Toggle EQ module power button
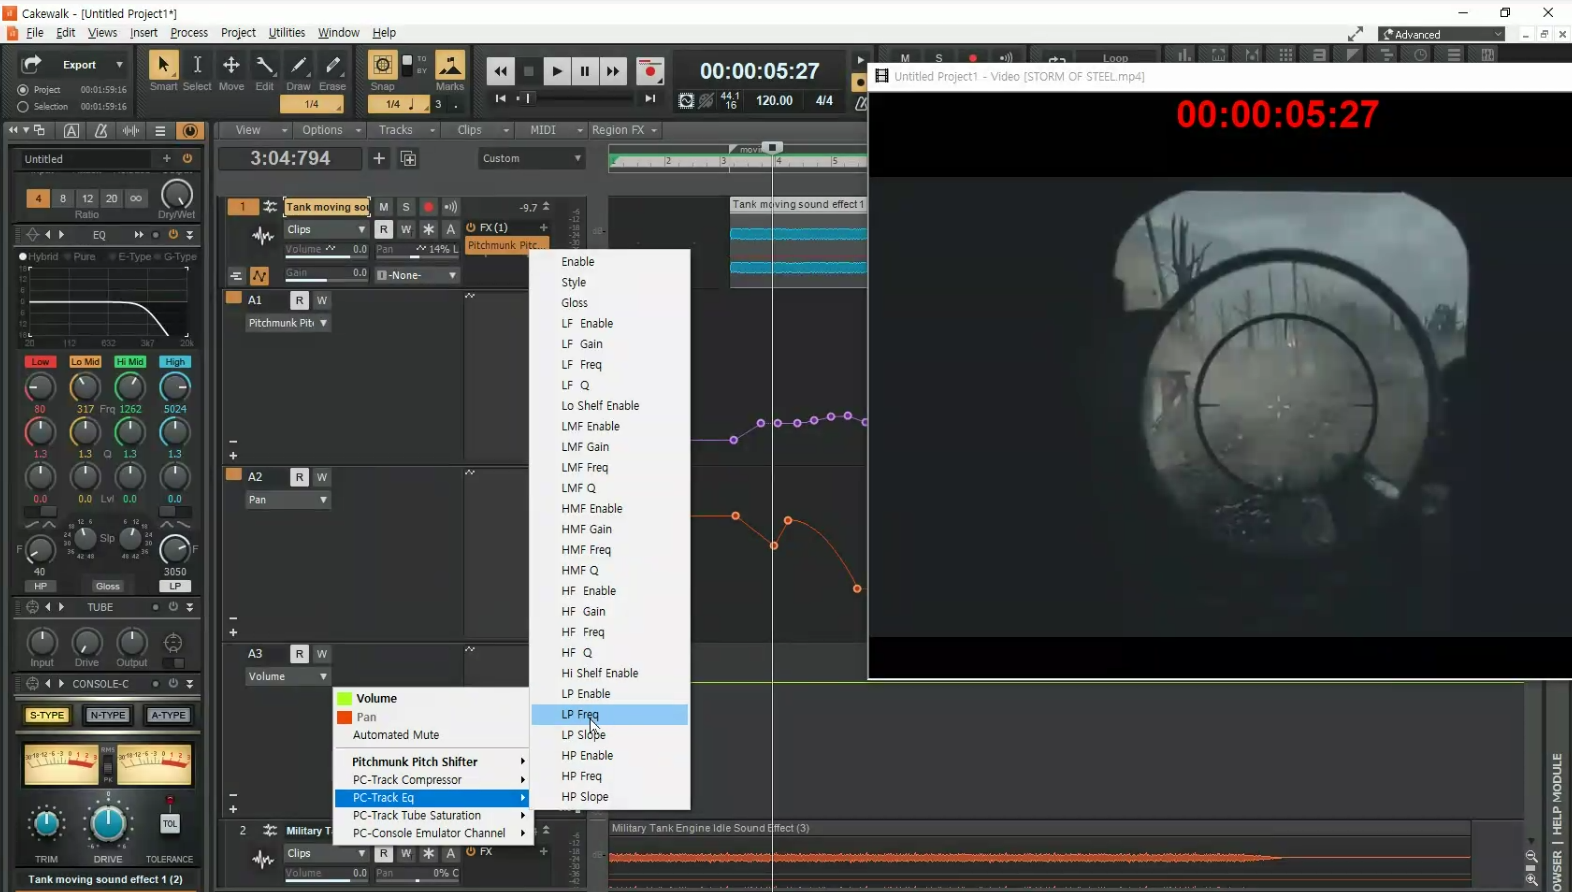Screen dimensions: 1572x892 (x=173, y=235)
